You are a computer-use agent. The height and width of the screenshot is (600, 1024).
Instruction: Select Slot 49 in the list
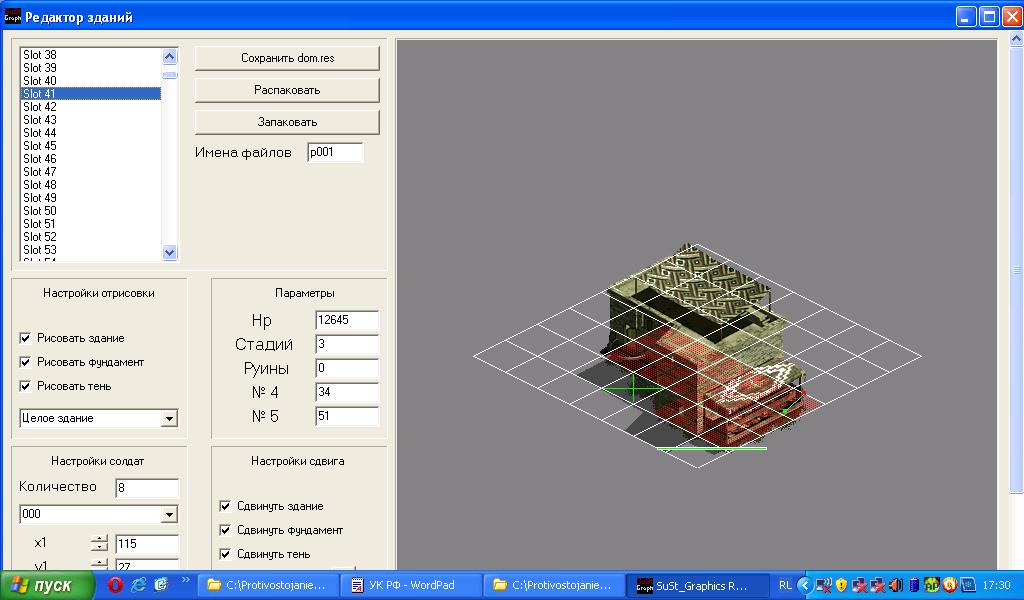pos(91,198)
